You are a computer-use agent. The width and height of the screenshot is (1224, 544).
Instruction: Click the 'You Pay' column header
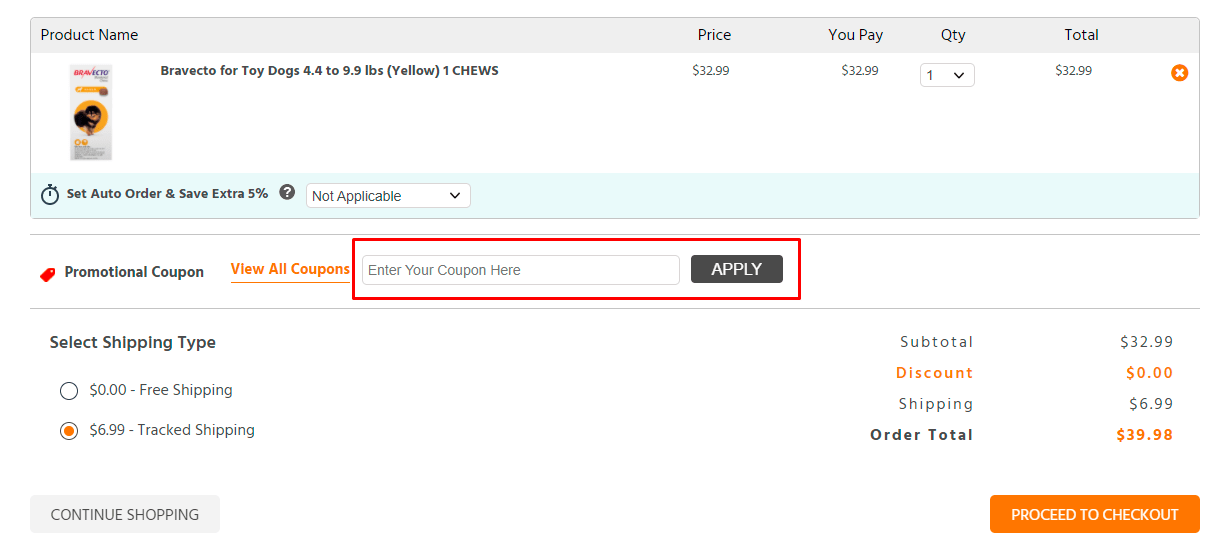[x=856, y=35]
